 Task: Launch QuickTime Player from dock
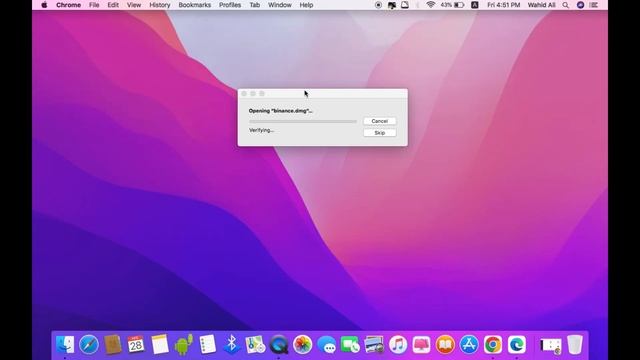(x=279, y=344)
